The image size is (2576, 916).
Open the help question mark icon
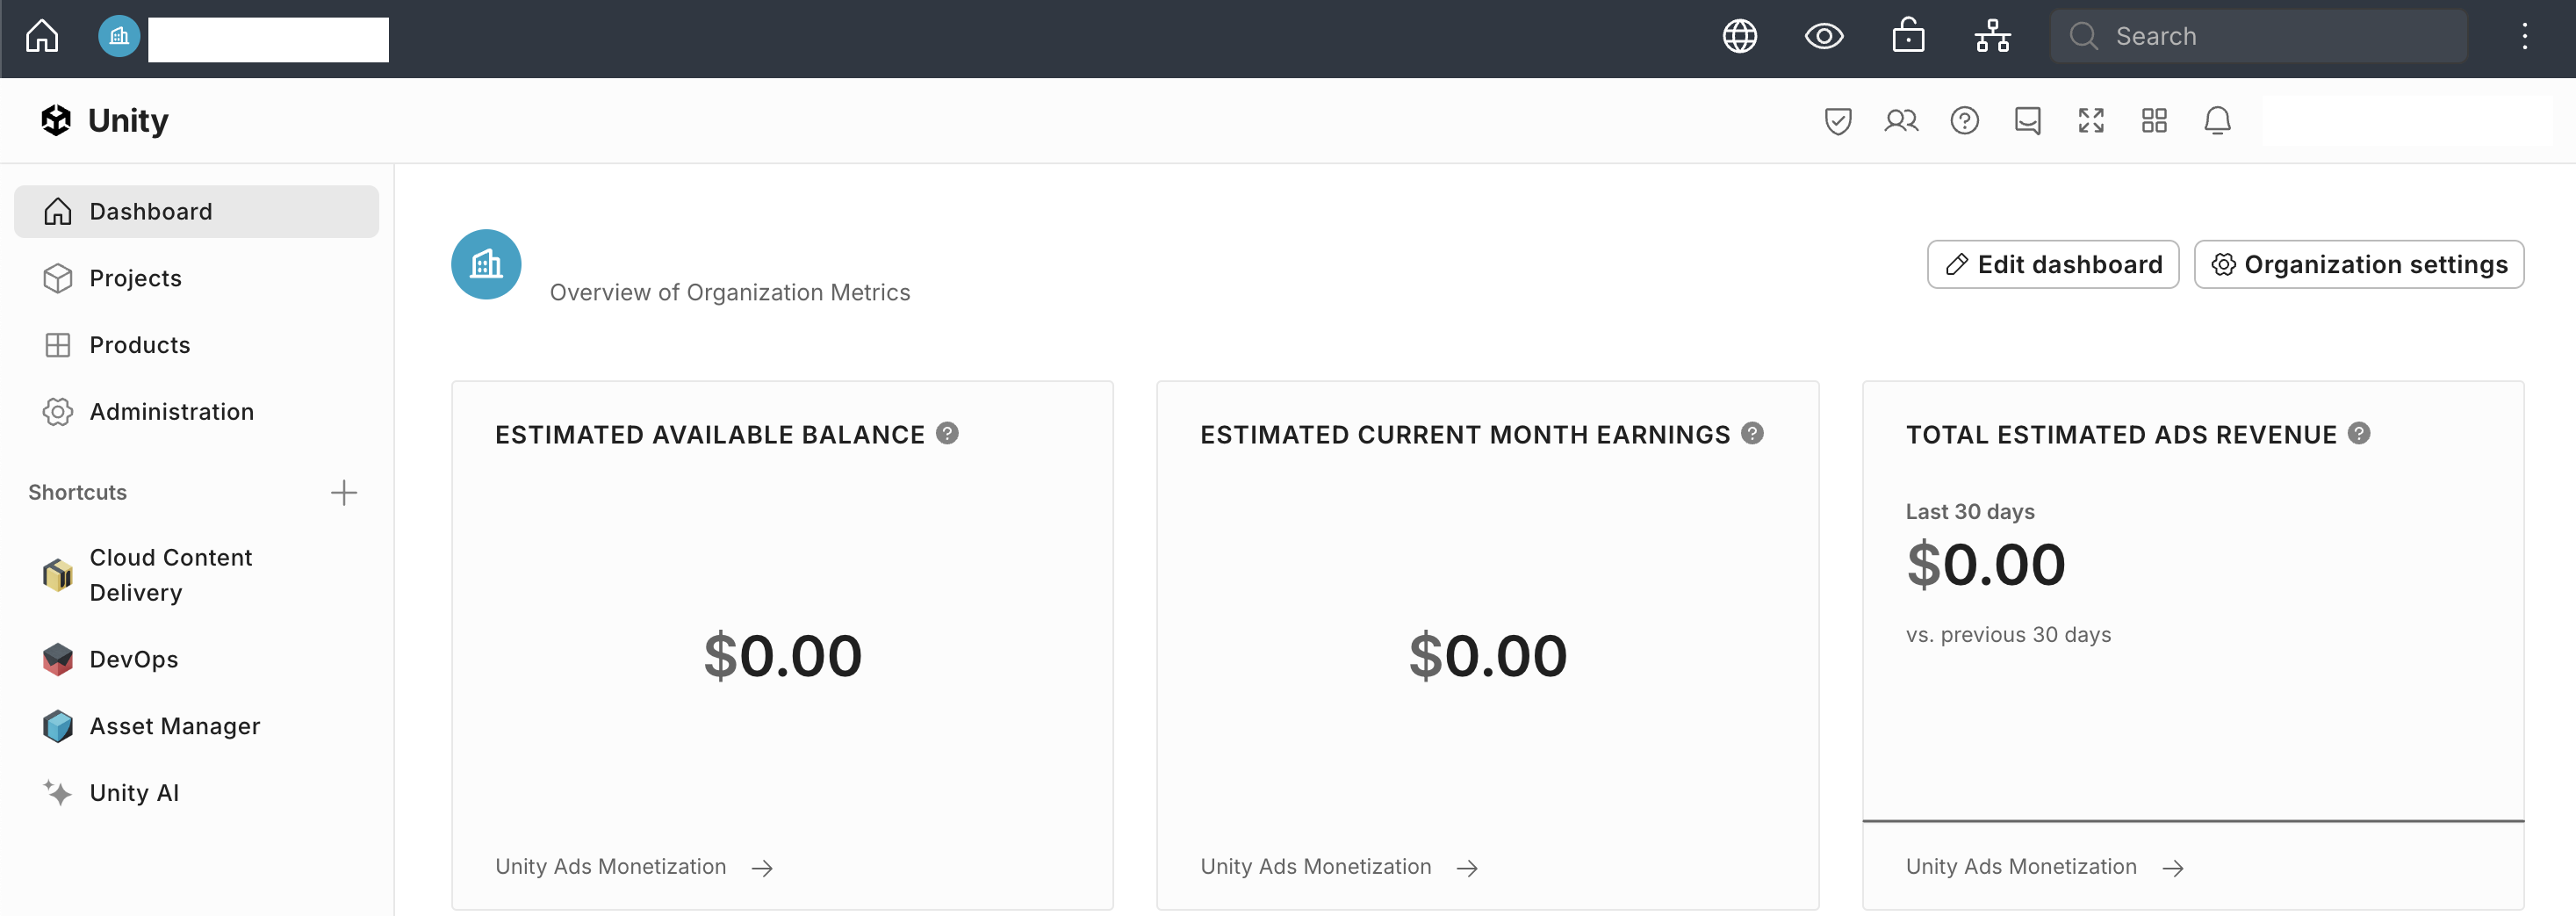1964,121
